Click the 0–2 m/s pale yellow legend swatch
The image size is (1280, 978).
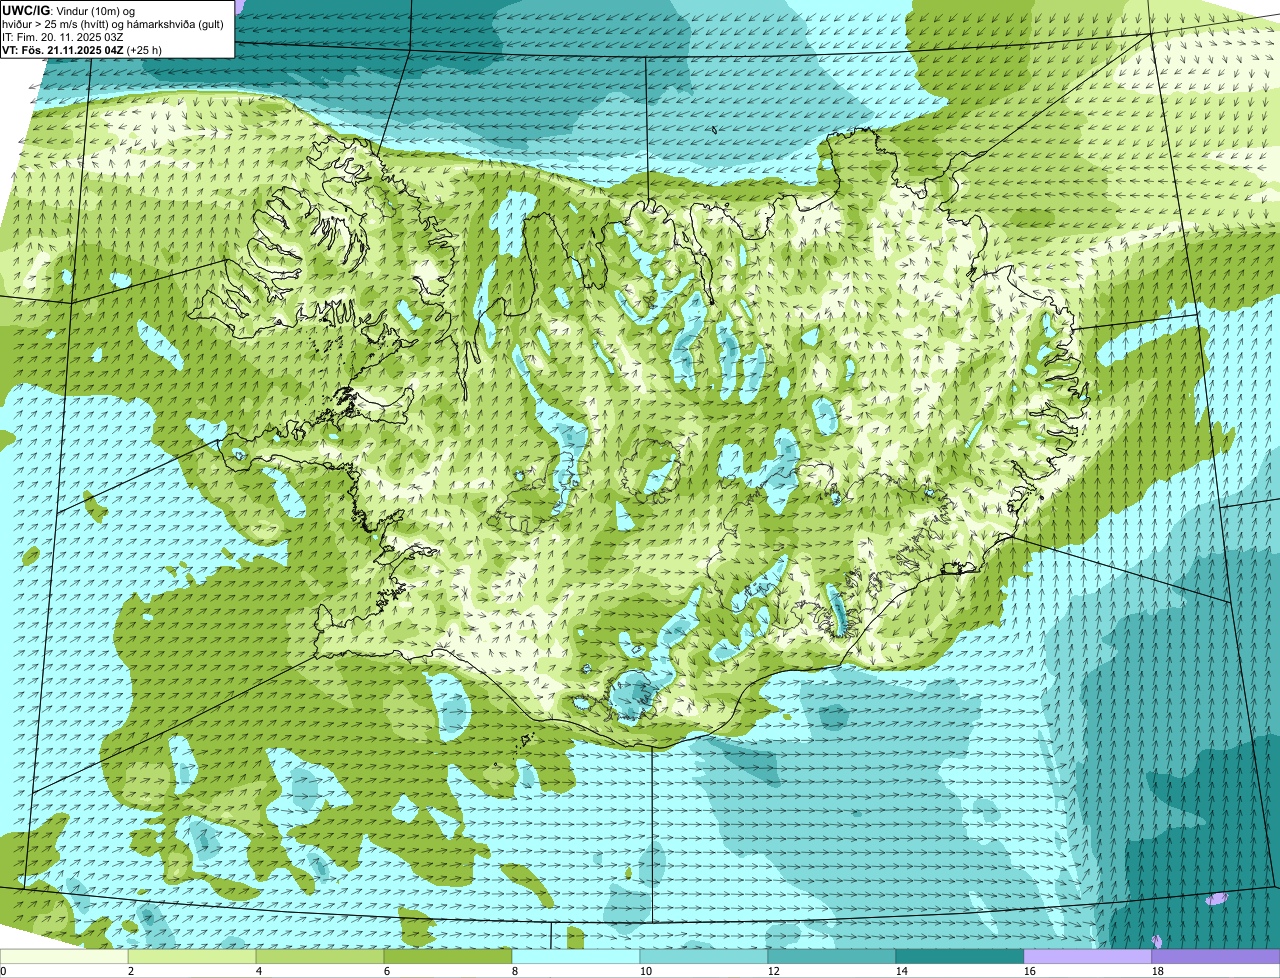(x=64, y=957)
